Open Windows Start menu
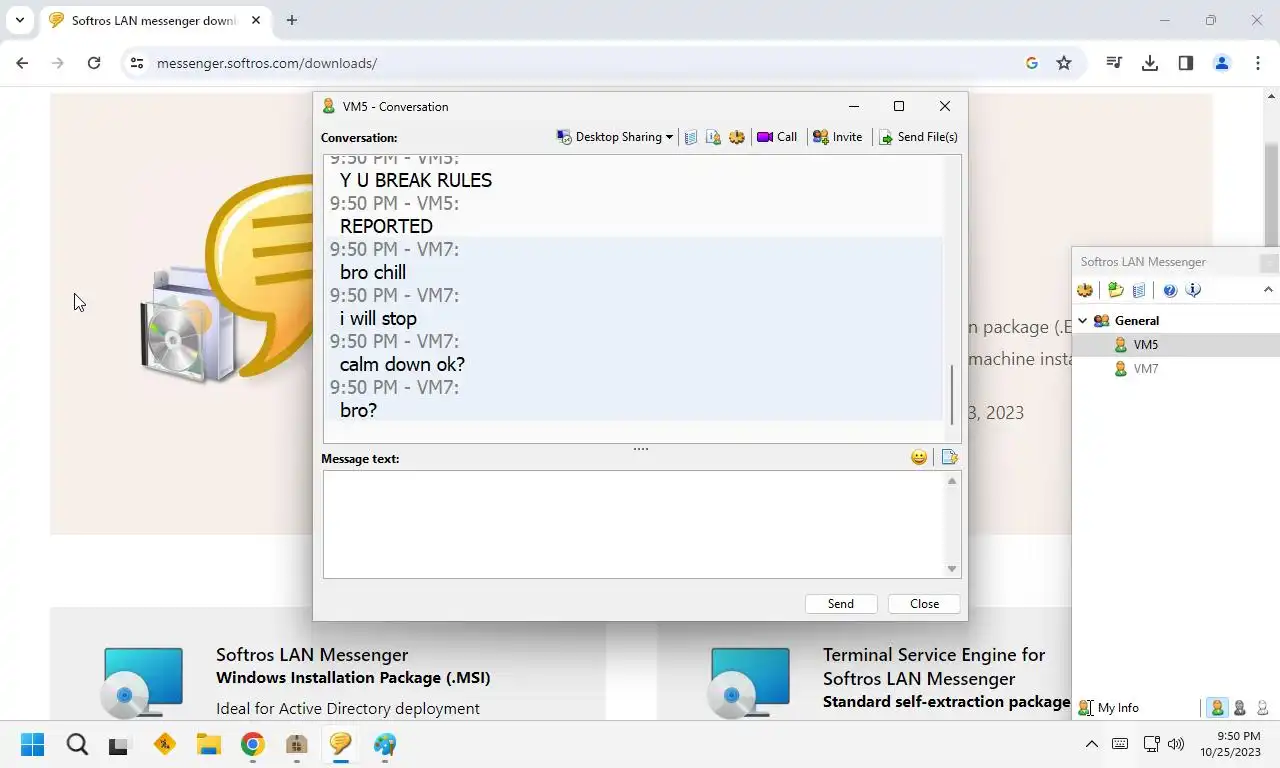The width and height of the screenshot is (1280, 768). click(32, 744)
